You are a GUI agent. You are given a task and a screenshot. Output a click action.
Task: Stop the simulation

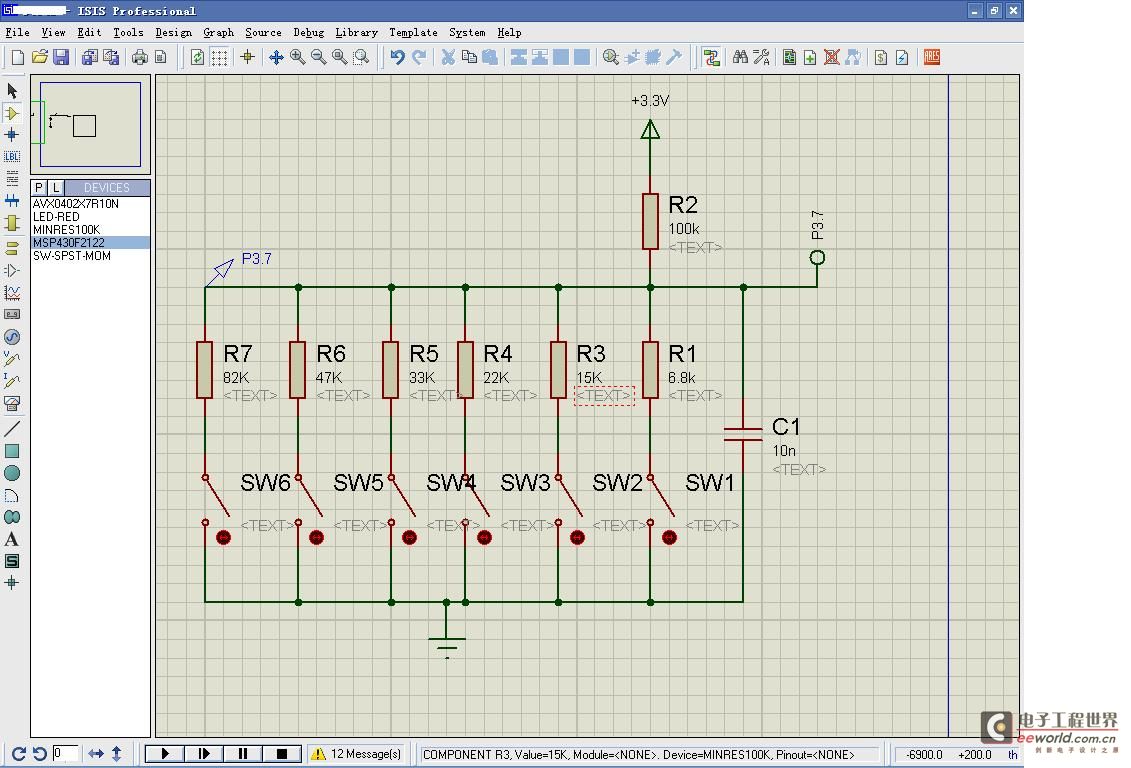click(x=281, y=754)
